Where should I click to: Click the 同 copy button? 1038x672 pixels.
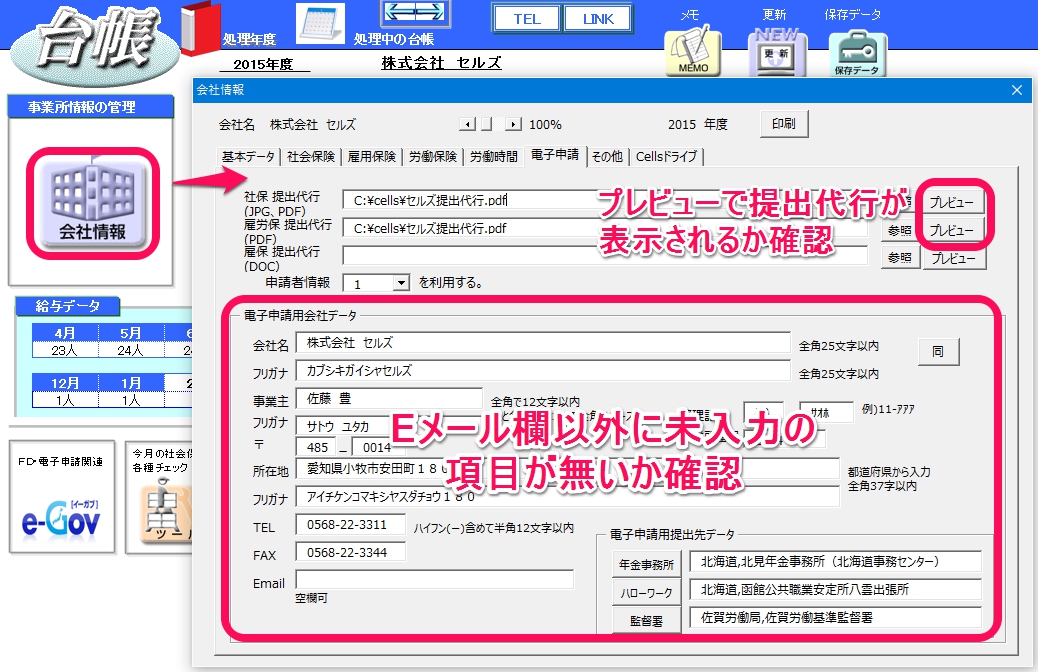pos(938,352)
